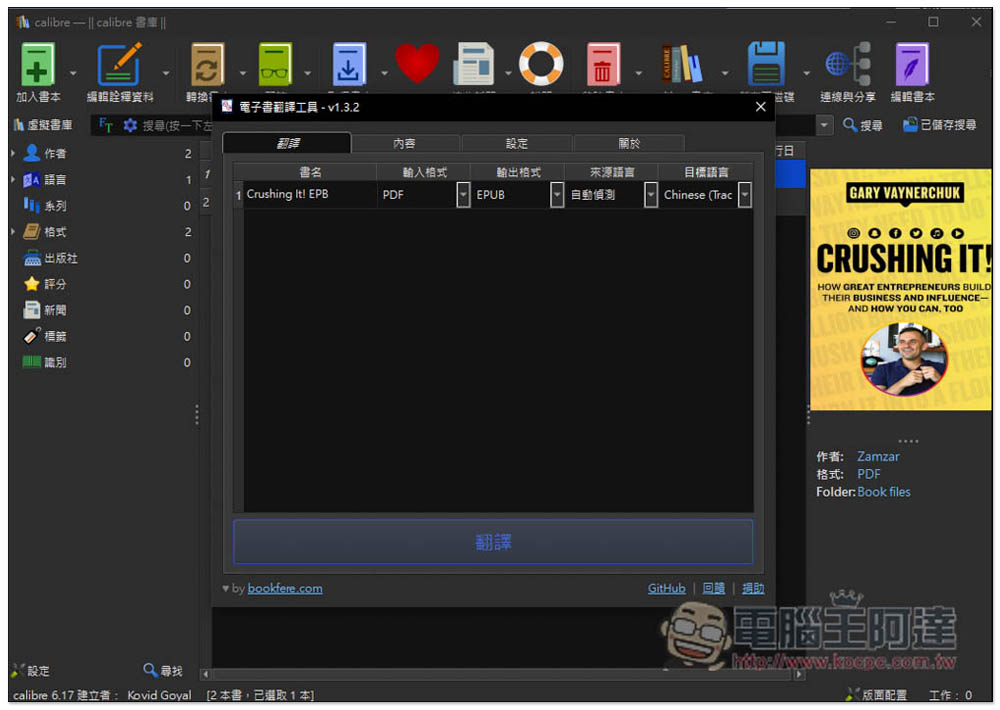This screenshot has height=710, width=1000.
Task: Click the Get books download icon
Action: click(349, 64)
